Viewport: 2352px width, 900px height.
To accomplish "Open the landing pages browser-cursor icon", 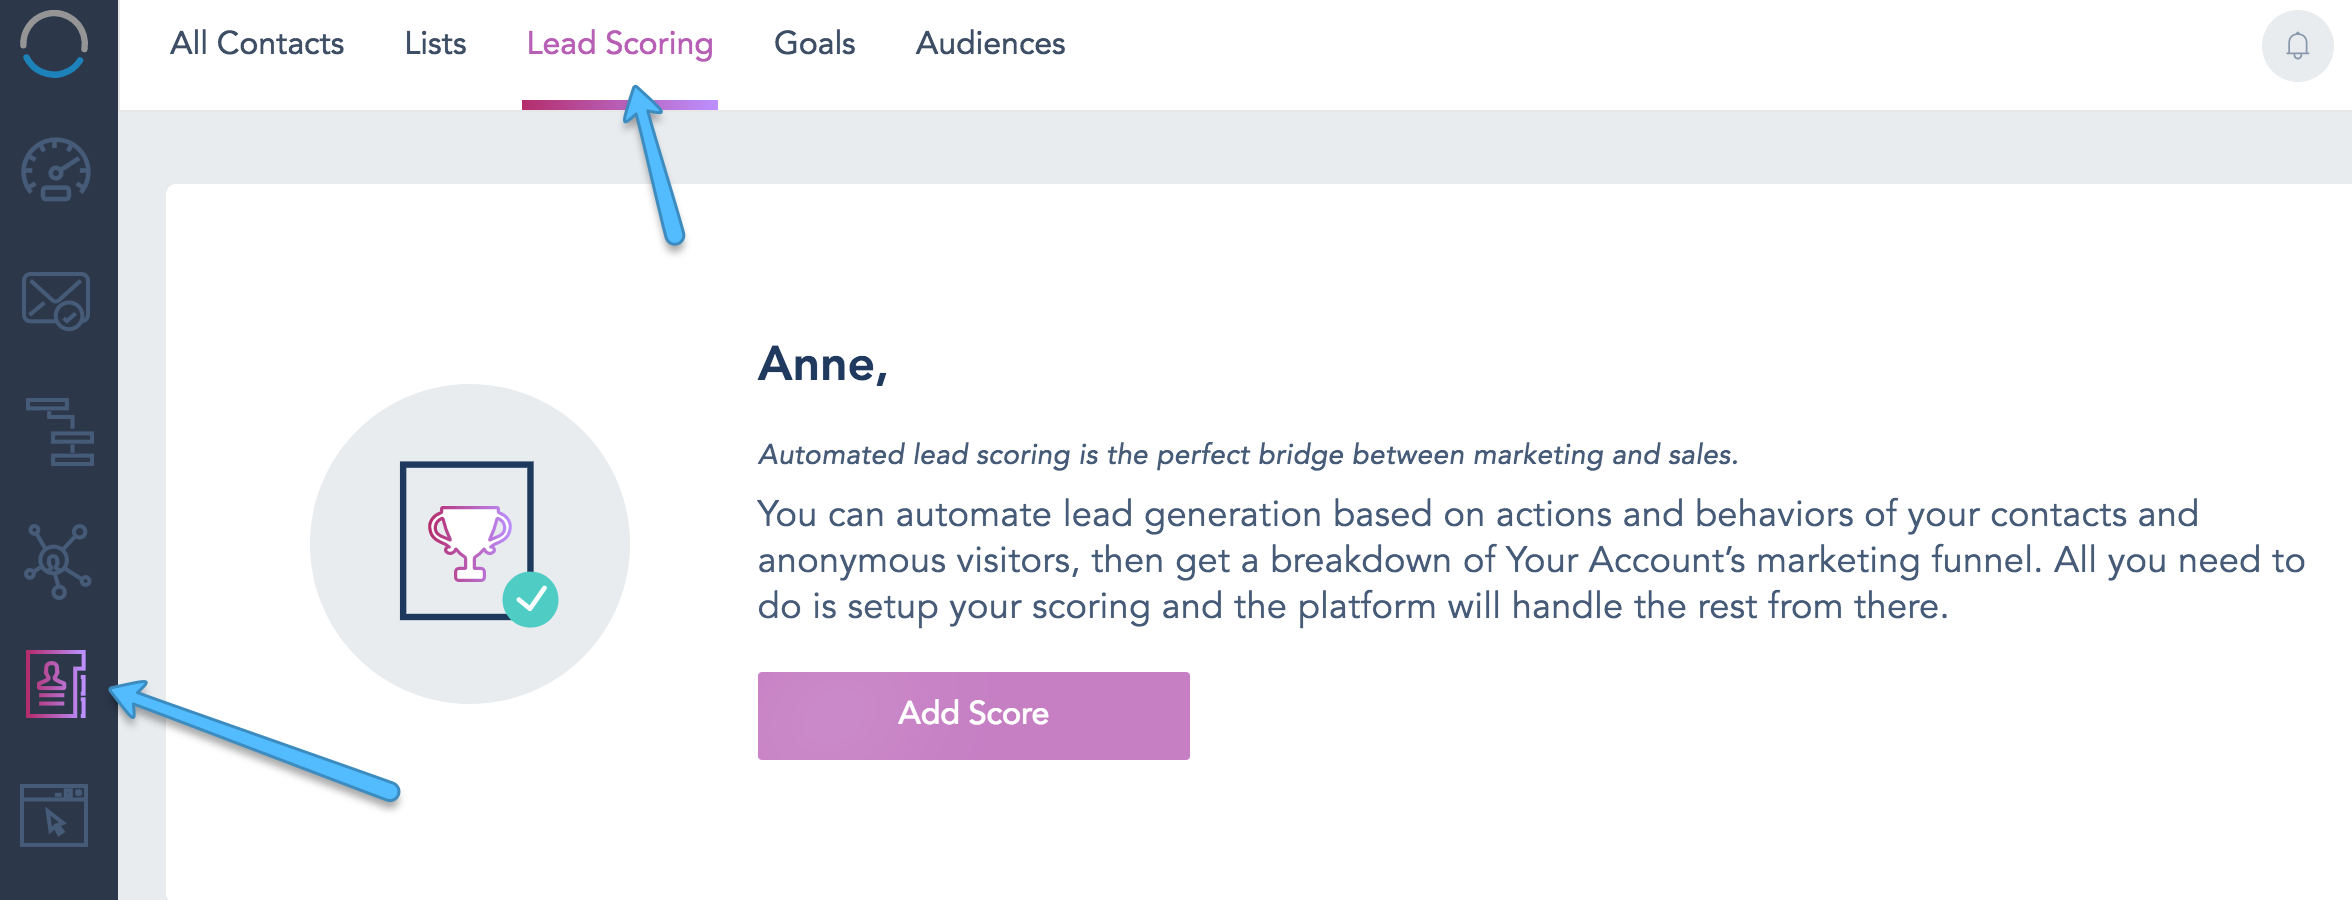I will point(54,815).
